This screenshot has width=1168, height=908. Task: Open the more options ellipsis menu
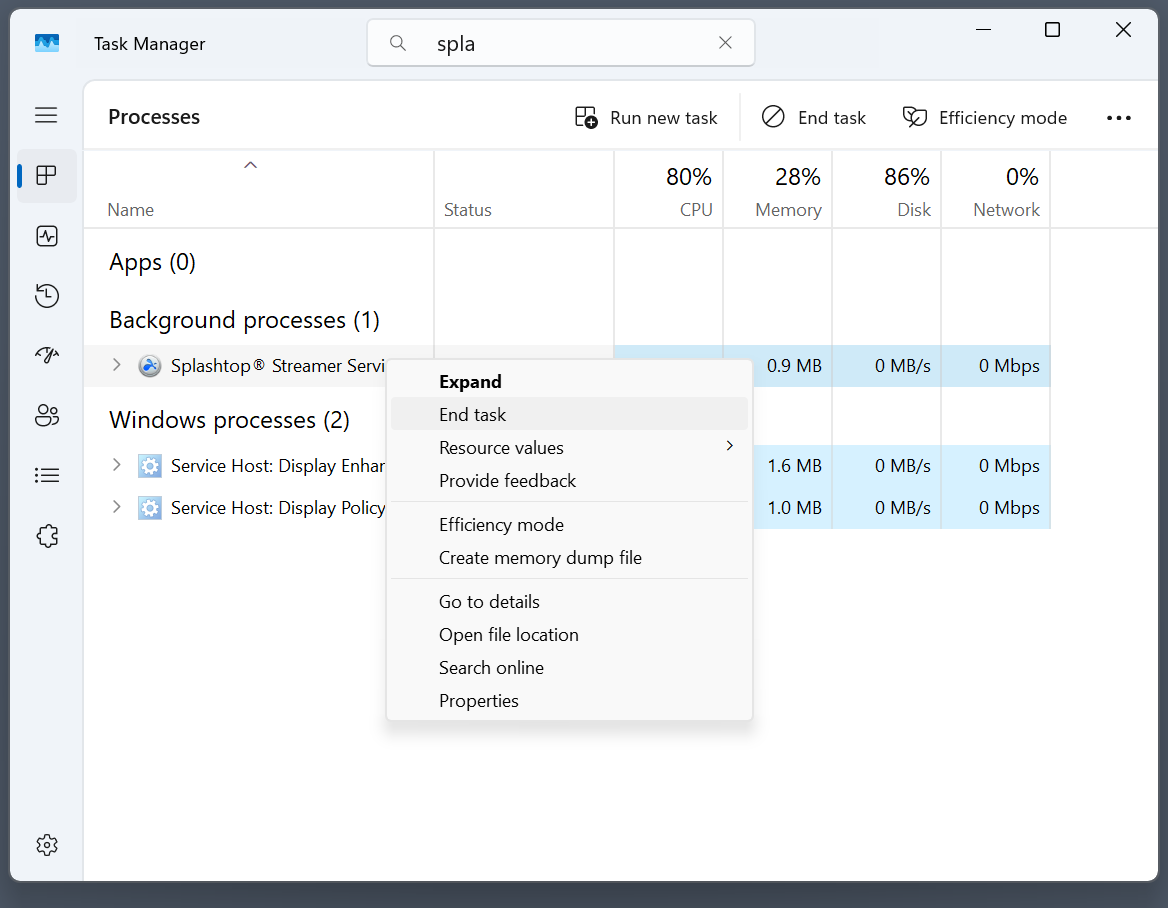pos(1118,118)
